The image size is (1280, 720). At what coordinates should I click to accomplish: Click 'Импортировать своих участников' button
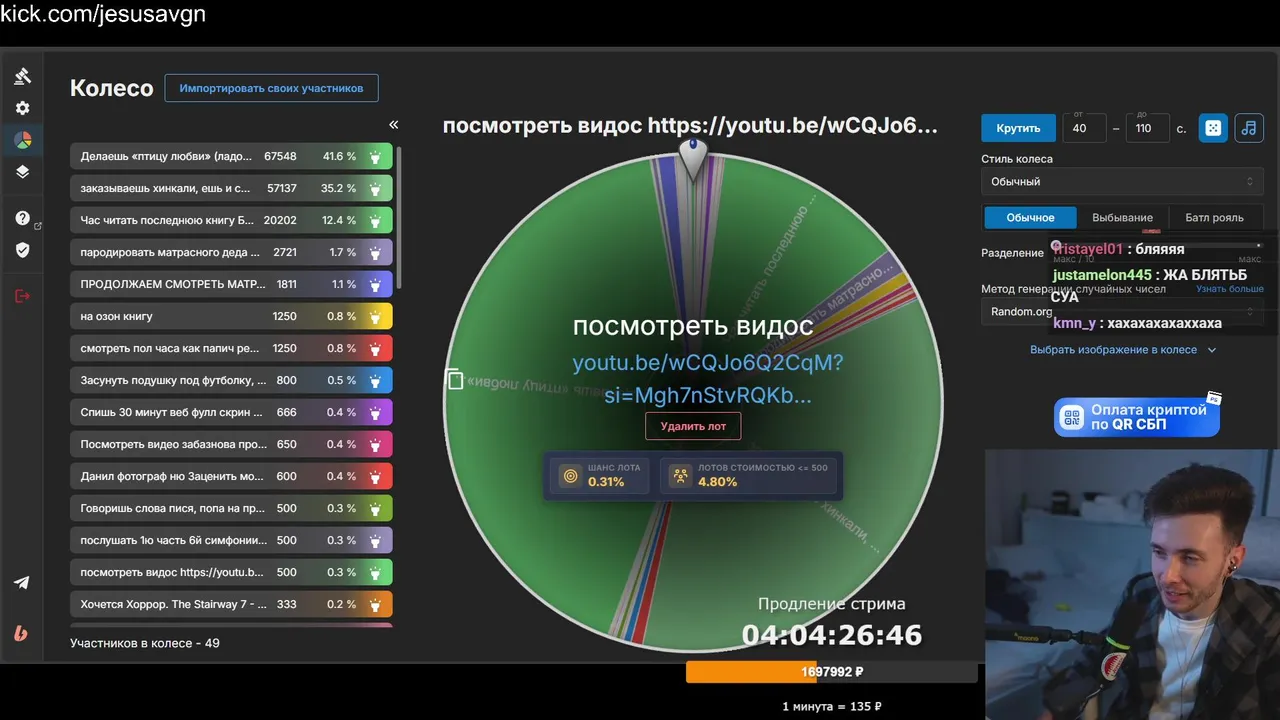(271, 88)
